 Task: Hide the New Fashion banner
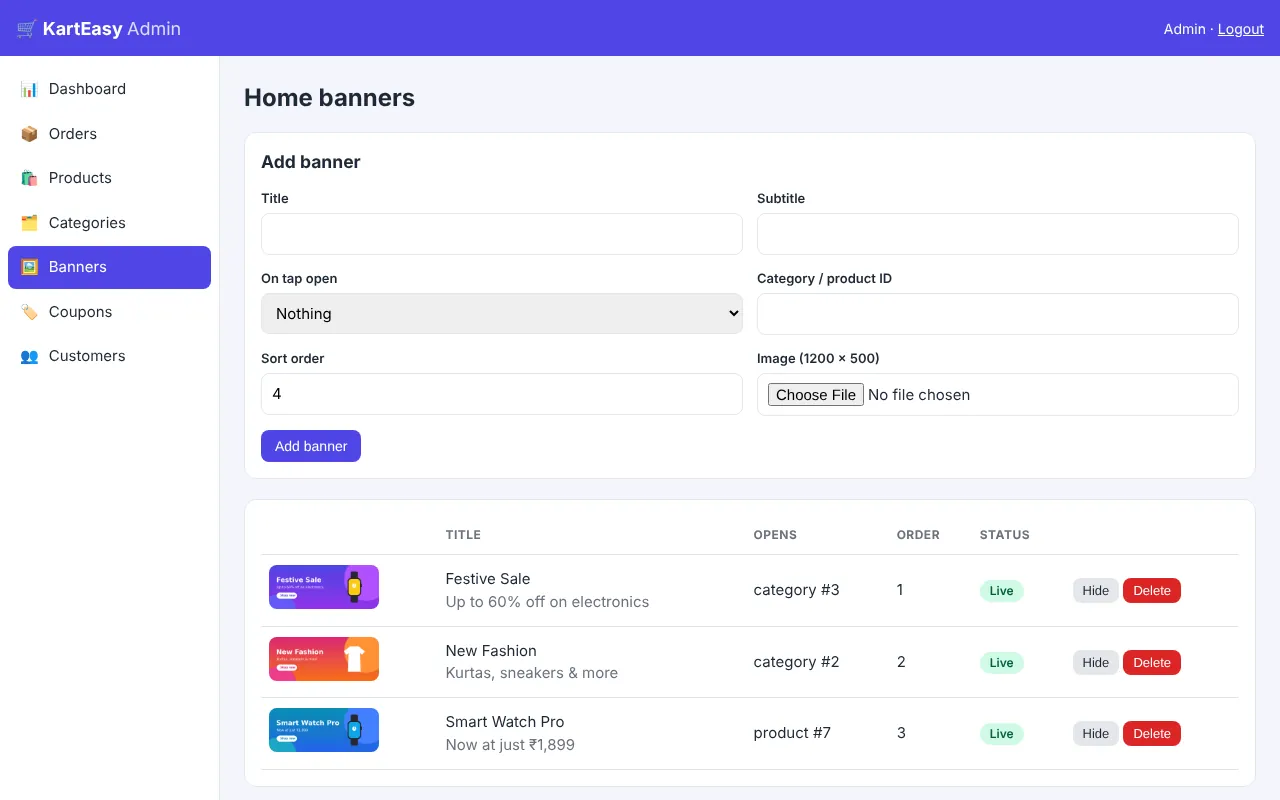pos(1096,662)
